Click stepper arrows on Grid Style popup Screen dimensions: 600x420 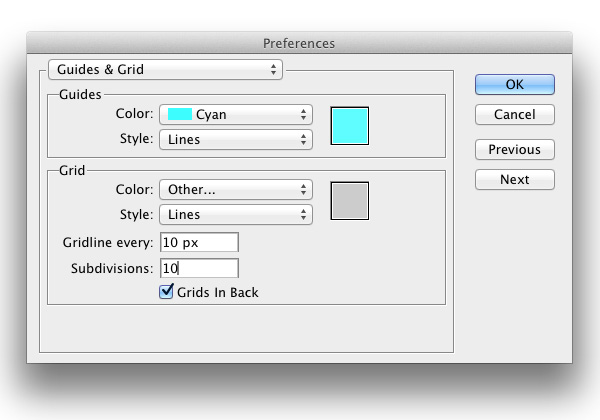click(x=303, y=214)
